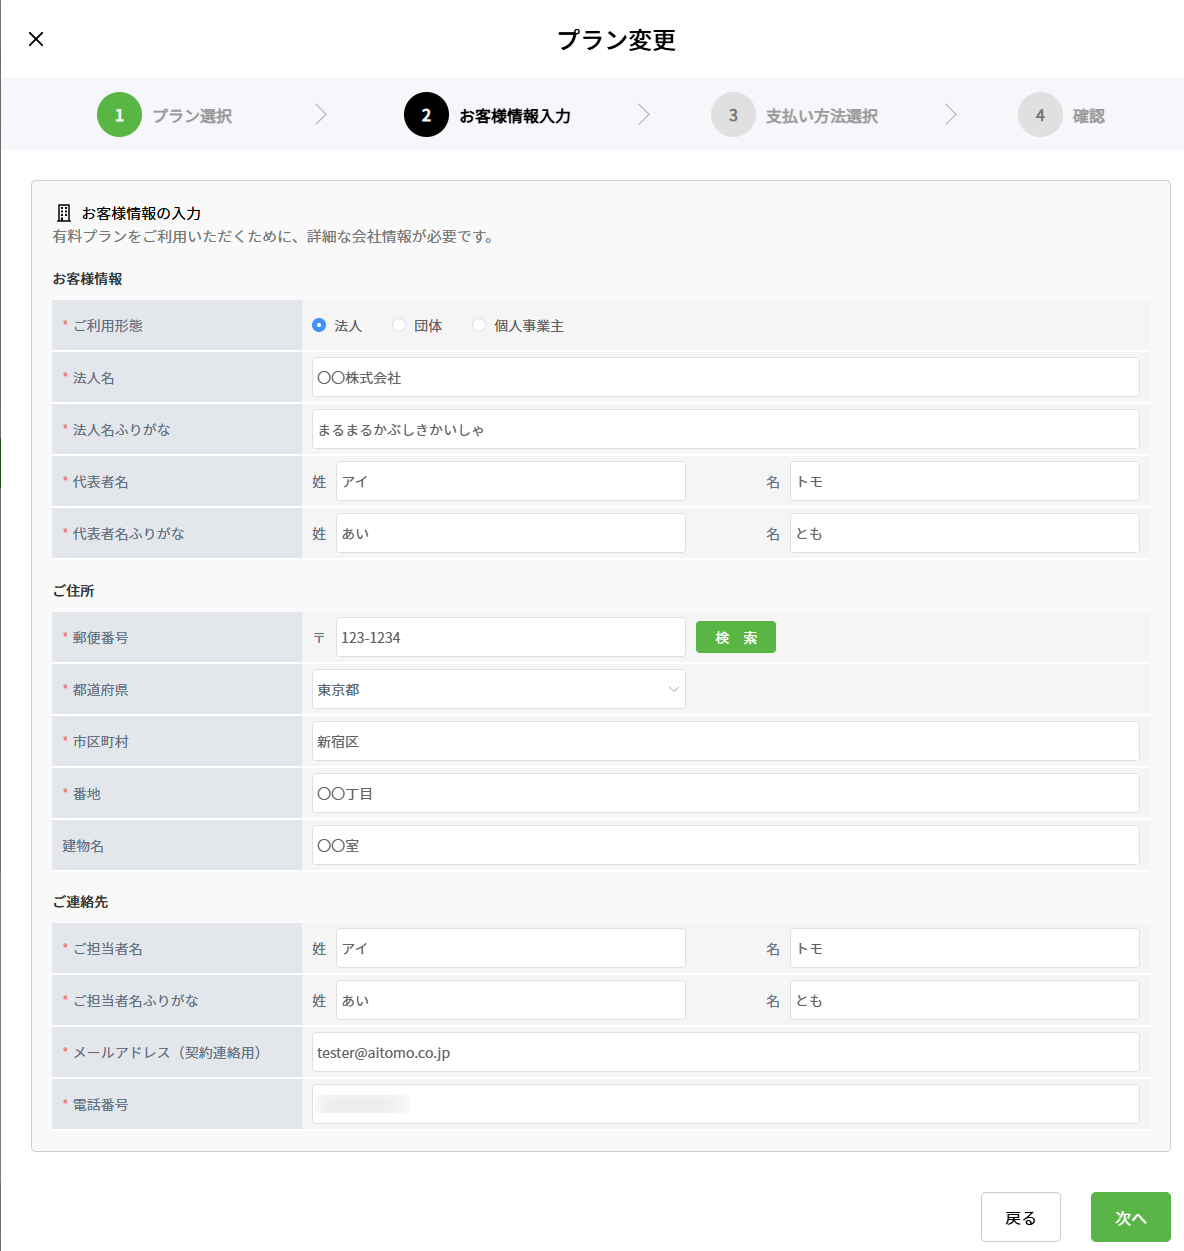Select the 法人 radio button
This screenshot has width=1184, height=1251.
(319, 325)
